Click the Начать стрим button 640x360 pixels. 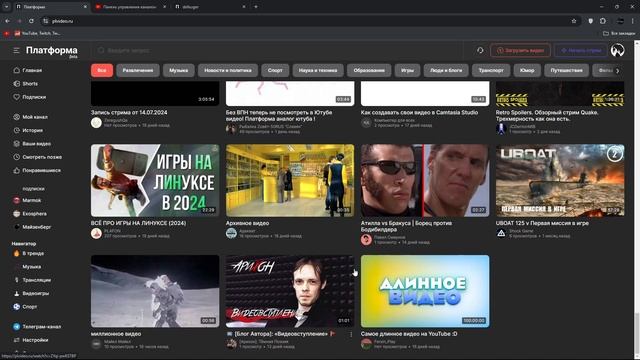tap(580, 50)
